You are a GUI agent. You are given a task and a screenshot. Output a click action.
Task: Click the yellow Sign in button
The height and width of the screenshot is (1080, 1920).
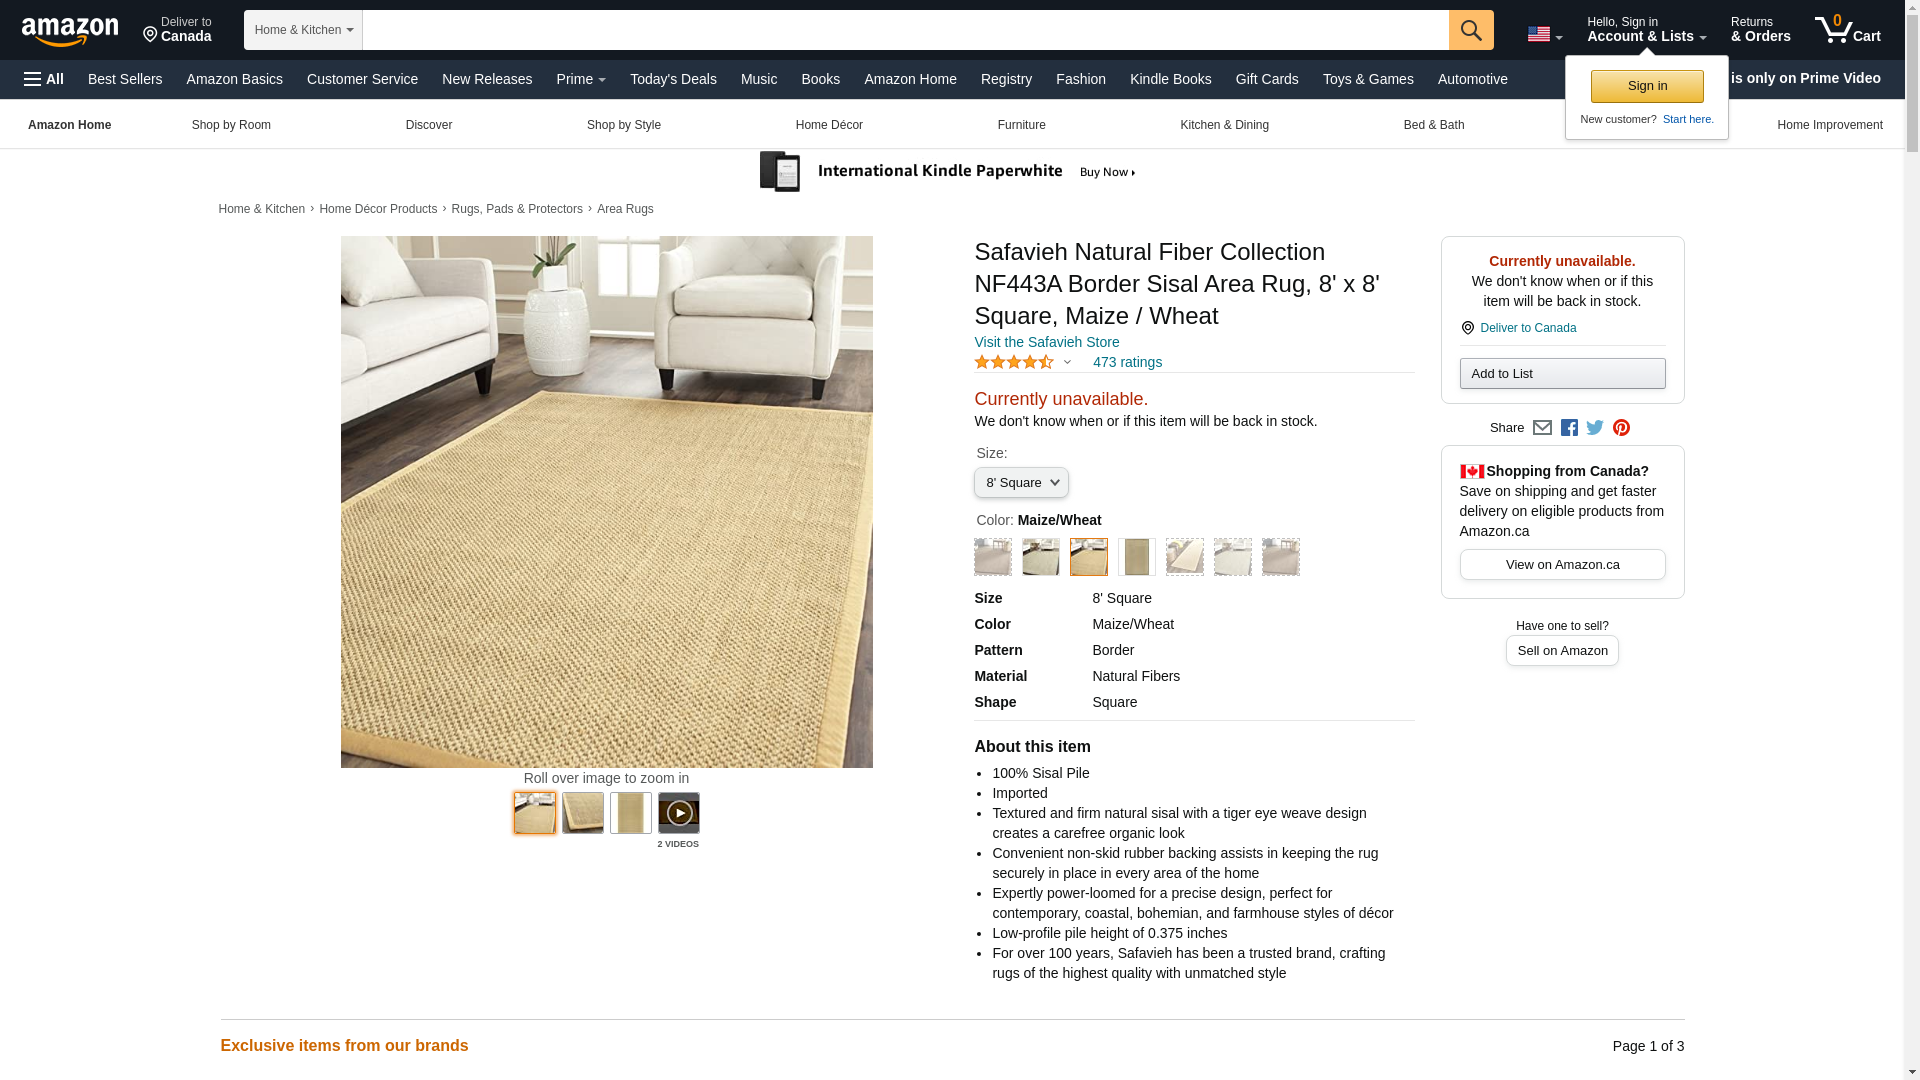1647,86
